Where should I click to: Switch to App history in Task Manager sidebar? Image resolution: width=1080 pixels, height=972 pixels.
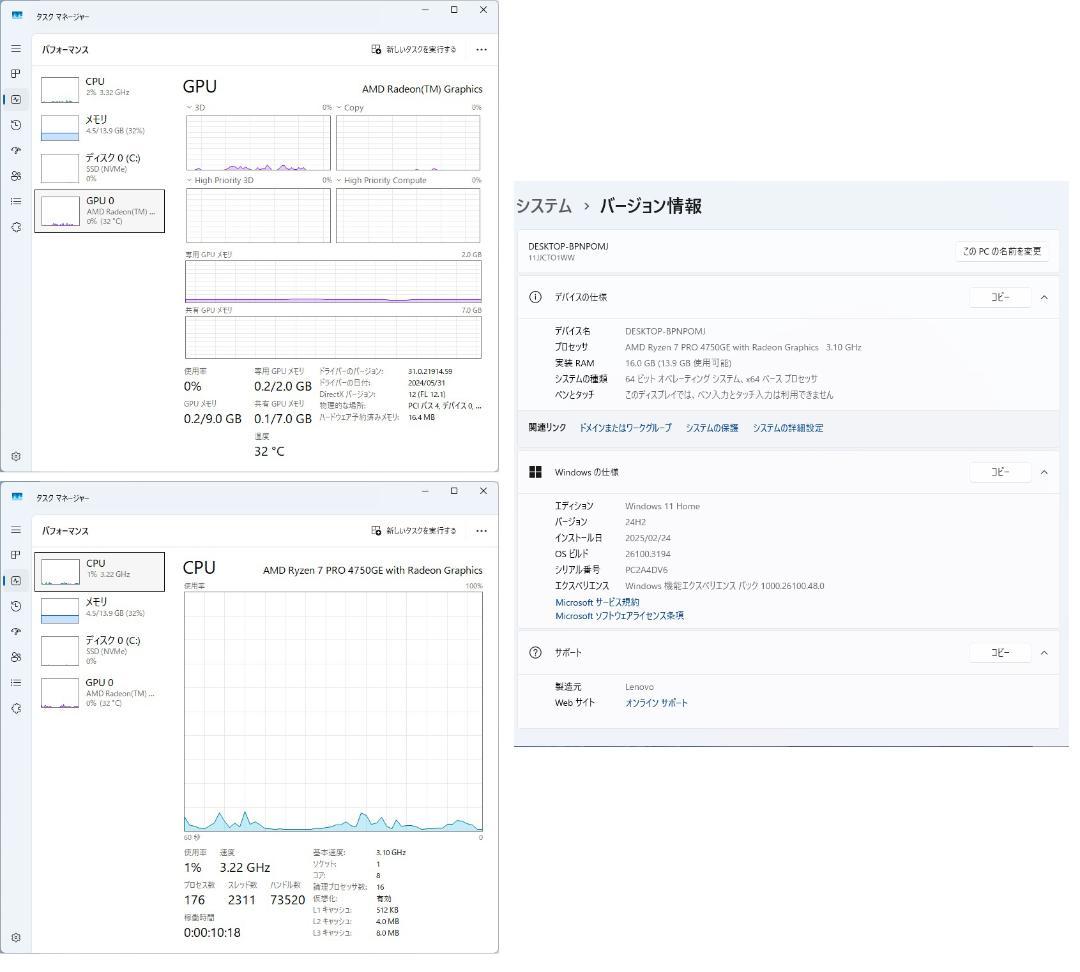coord(16,125)
